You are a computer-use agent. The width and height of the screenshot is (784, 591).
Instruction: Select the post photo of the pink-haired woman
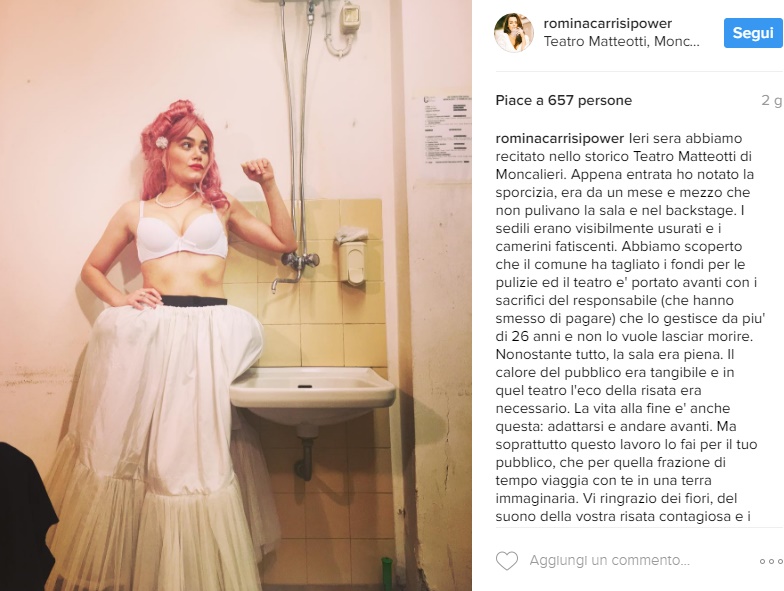pos(236,296)
